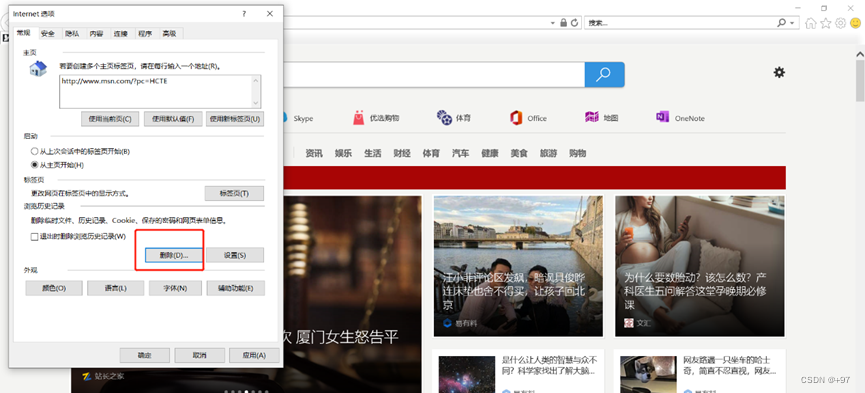
Task: Open the 体育 soccer ball shortcut
Action: coord(453,118)
